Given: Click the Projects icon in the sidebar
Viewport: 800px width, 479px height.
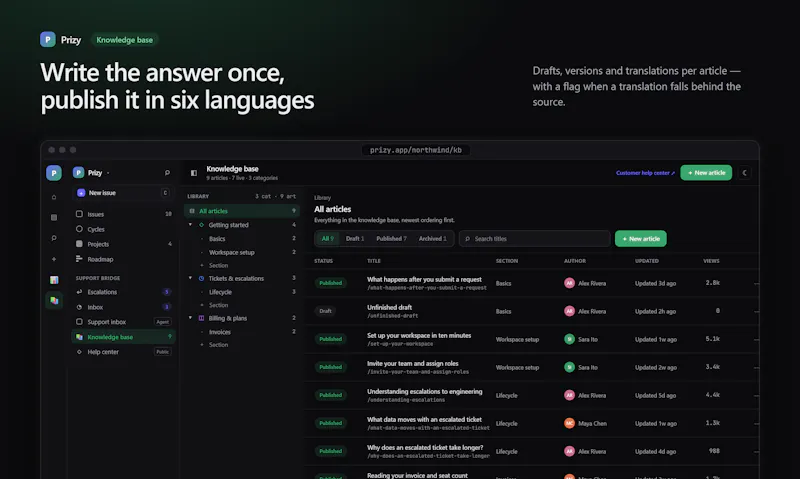Looking at the screenshot, I should tap(79, 244).
